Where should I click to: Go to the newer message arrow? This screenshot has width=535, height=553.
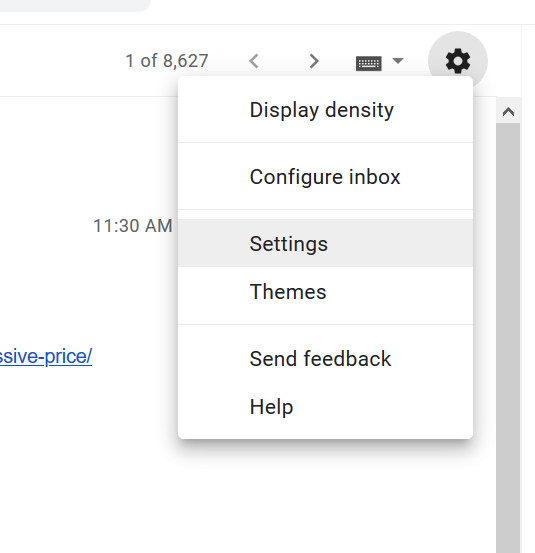point(254,61)
